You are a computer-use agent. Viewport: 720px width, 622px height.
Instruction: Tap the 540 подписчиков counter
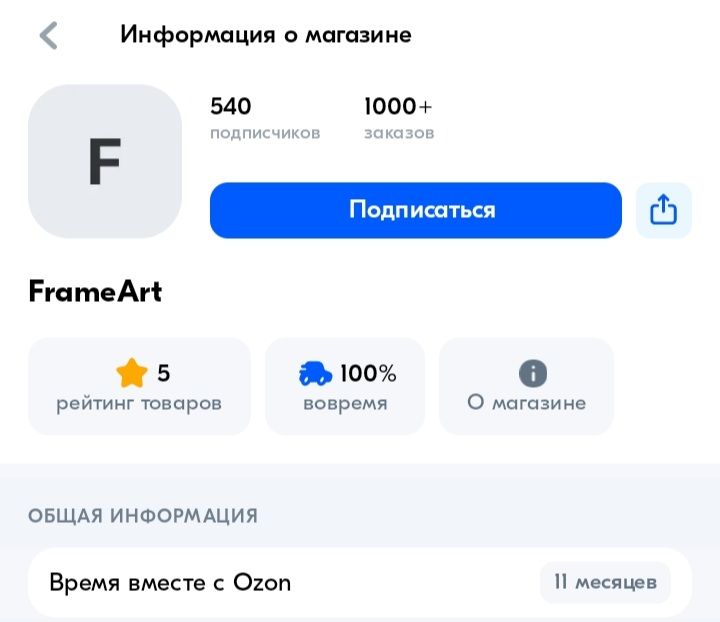[231, 106]
